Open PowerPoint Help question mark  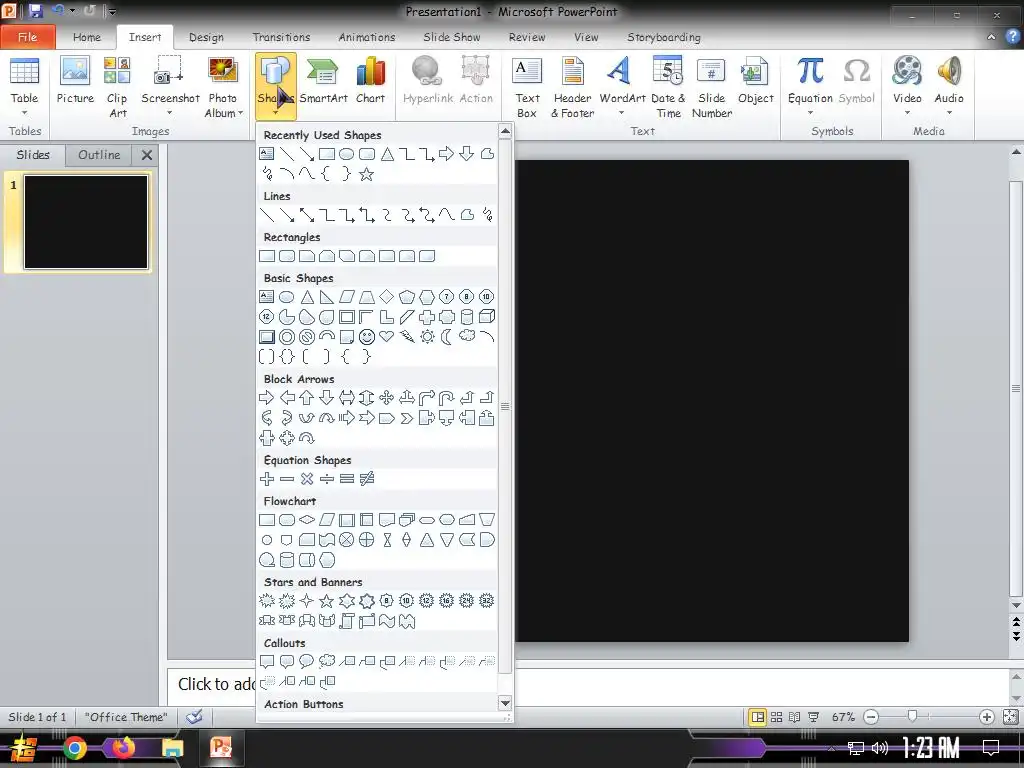1011,37
